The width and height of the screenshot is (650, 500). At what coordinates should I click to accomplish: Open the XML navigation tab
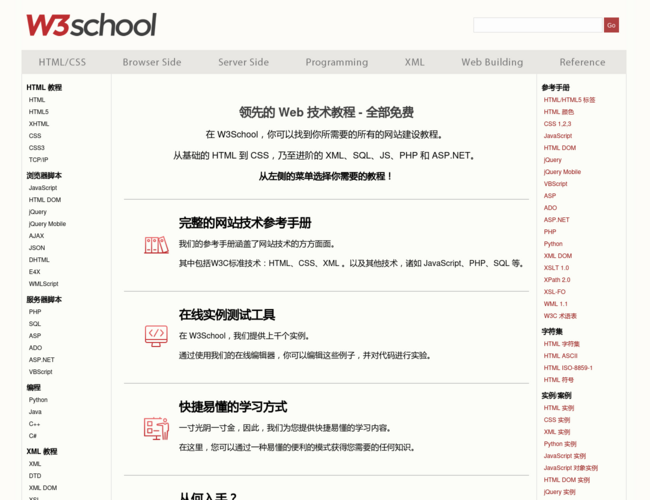(x=415, y=62)
